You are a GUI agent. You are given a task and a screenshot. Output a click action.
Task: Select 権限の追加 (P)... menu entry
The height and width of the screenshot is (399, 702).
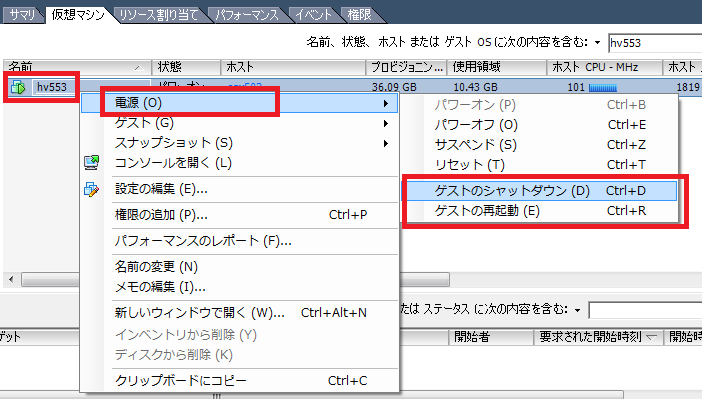click(240, 215)
